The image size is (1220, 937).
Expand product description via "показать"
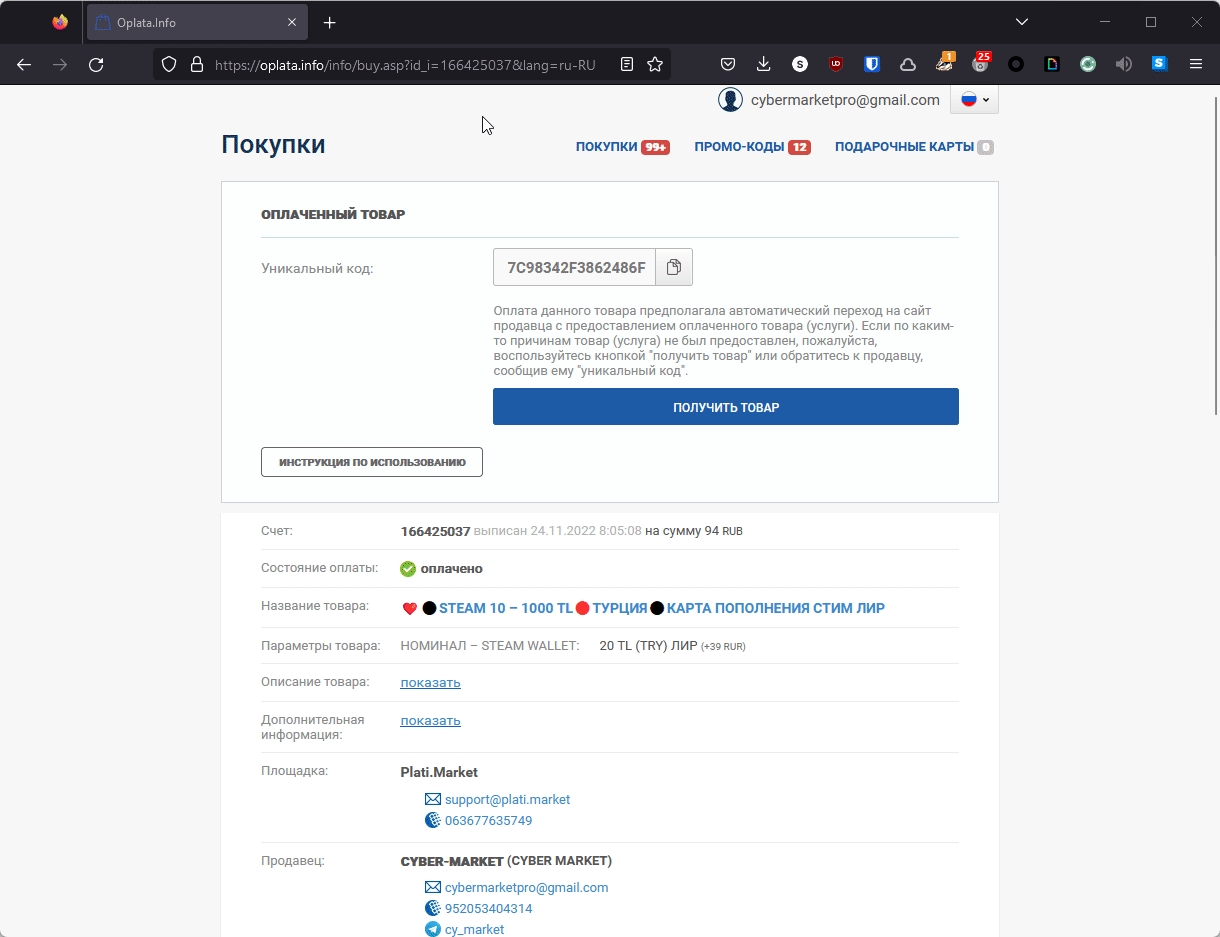[x=430, y=683]
